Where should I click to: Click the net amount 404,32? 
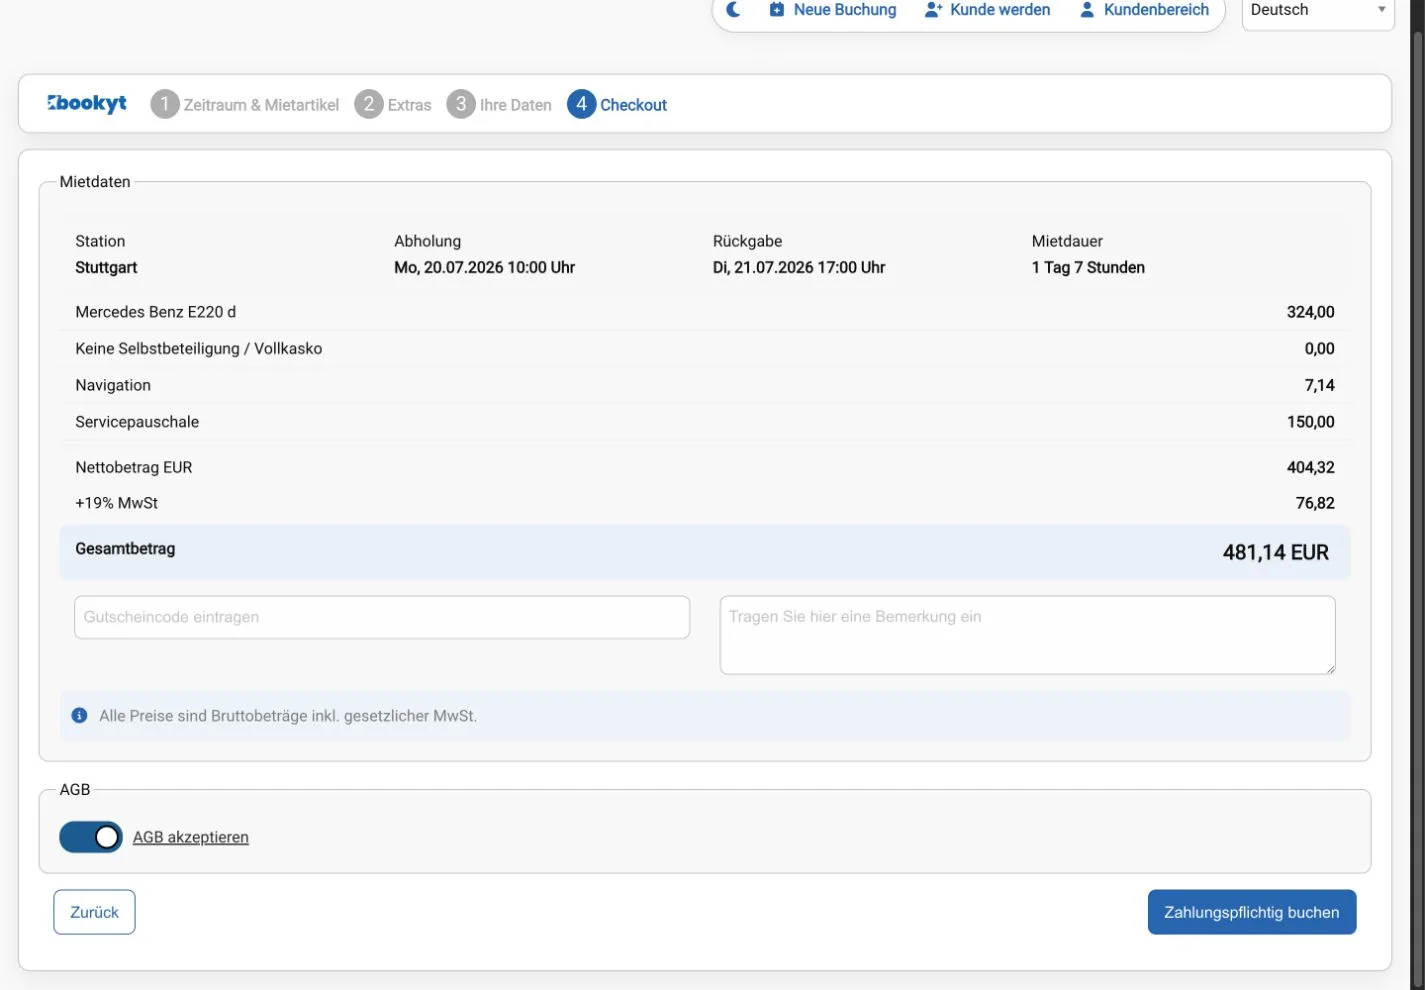coord(1311,467)
